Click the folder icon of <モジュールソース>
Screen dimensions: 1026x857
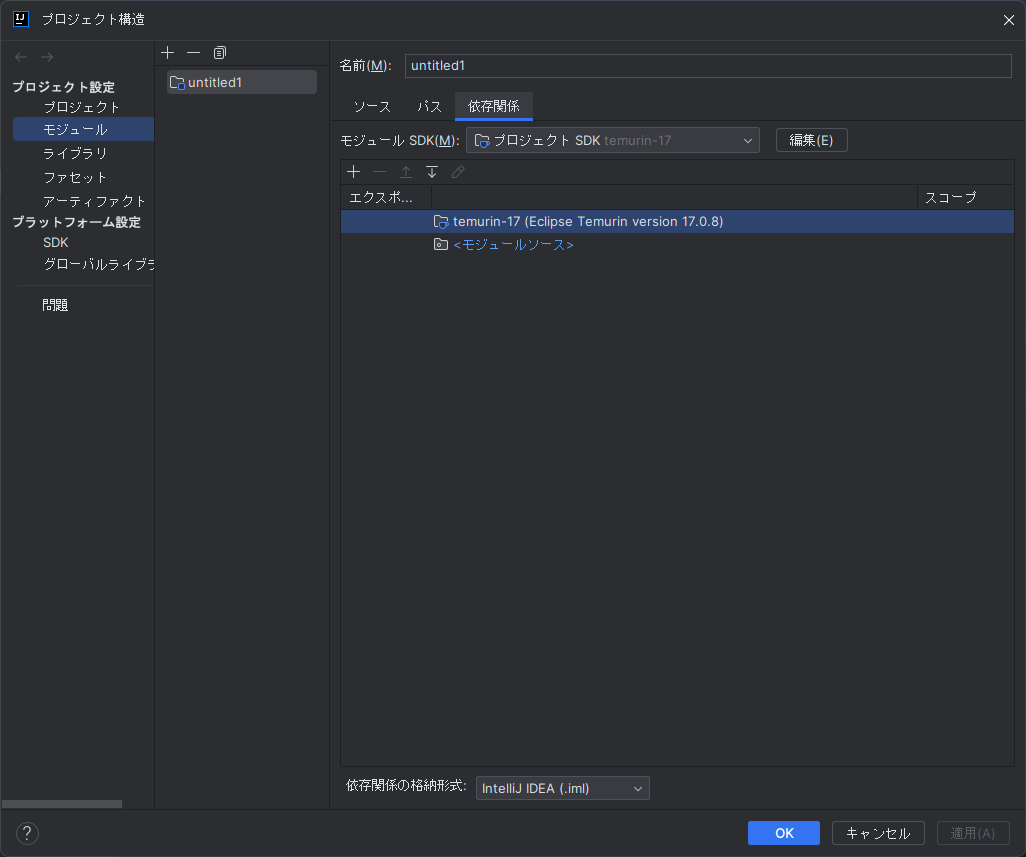tap(441, 245)
